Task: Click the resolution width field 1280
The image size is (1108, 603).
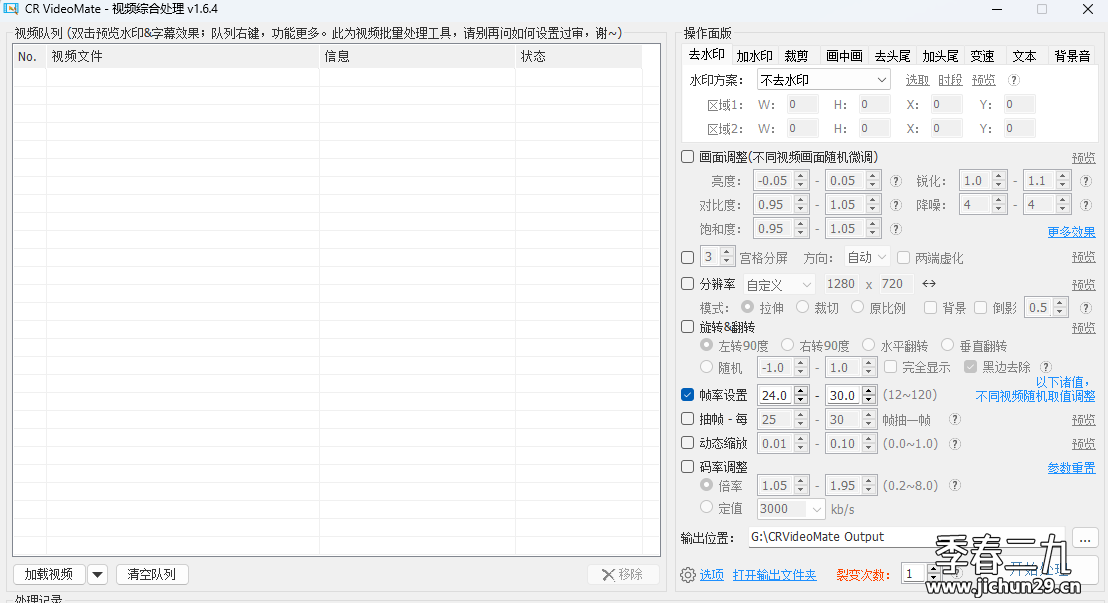Action: pyautogui.click(x=841, y=283)
